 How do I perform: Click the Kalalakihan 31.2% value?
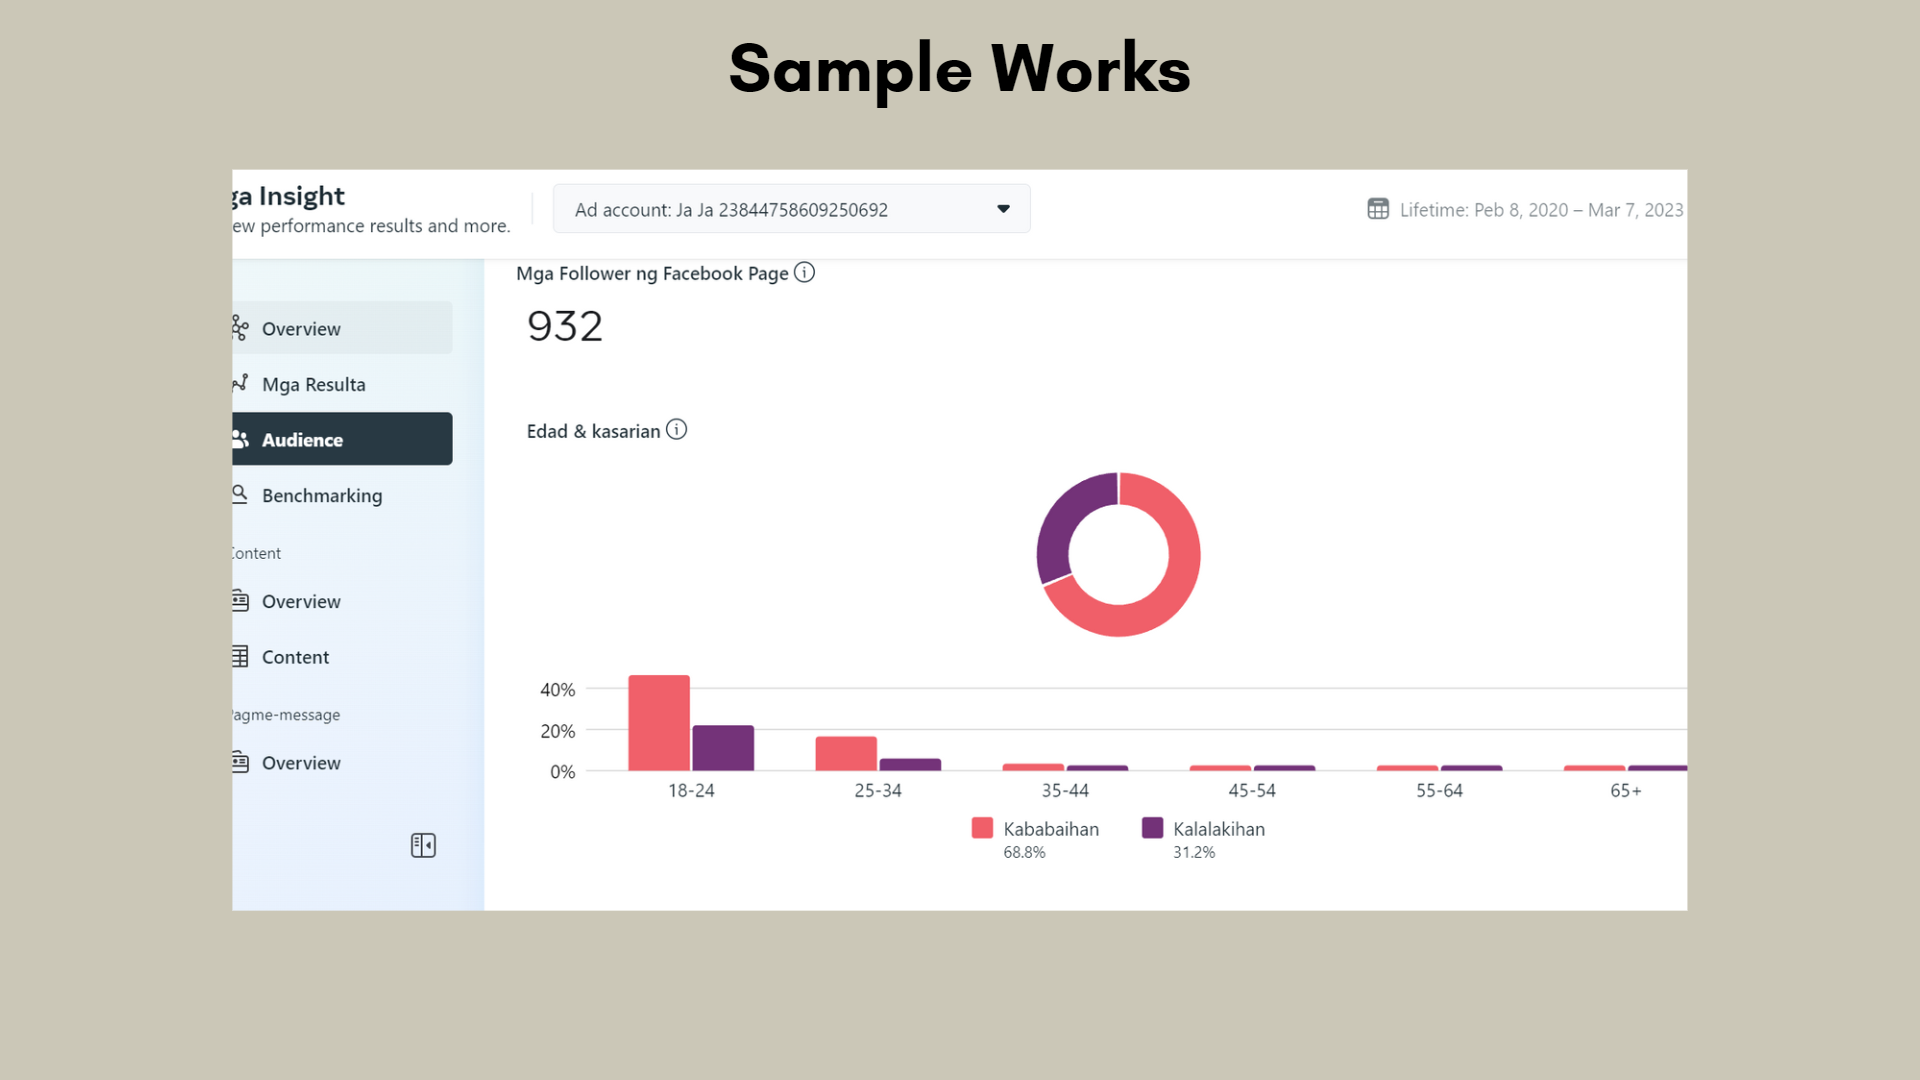(x=1194, y=852)
